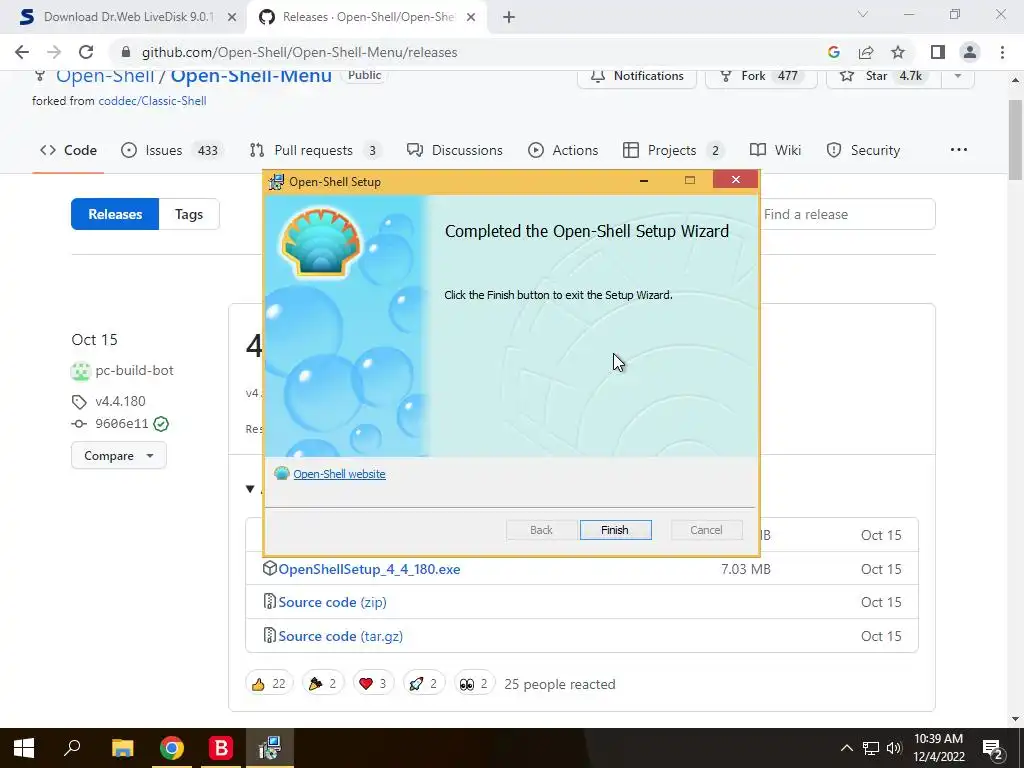Click the setup installer taskbar icon
The height and width of the screenshot is (768, 1024).
[x=270, y=748]
